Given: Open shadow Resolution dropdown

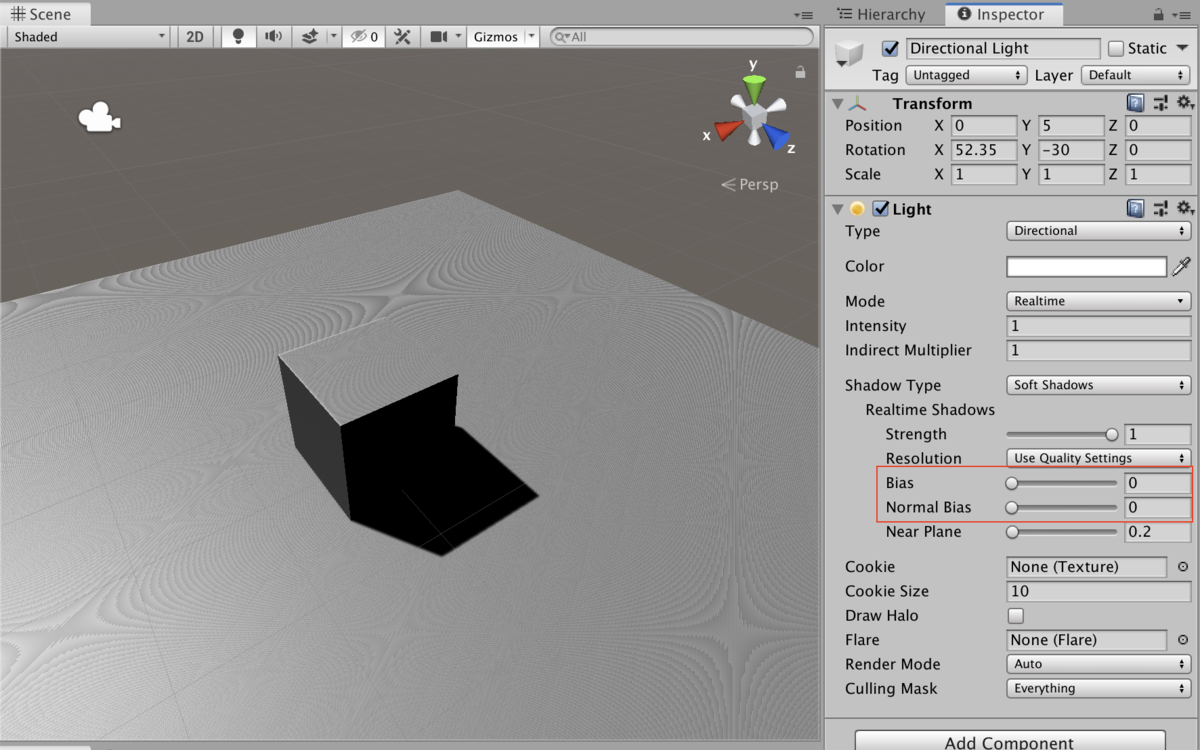Looking at the screenshot, I should pos(1098,458).
